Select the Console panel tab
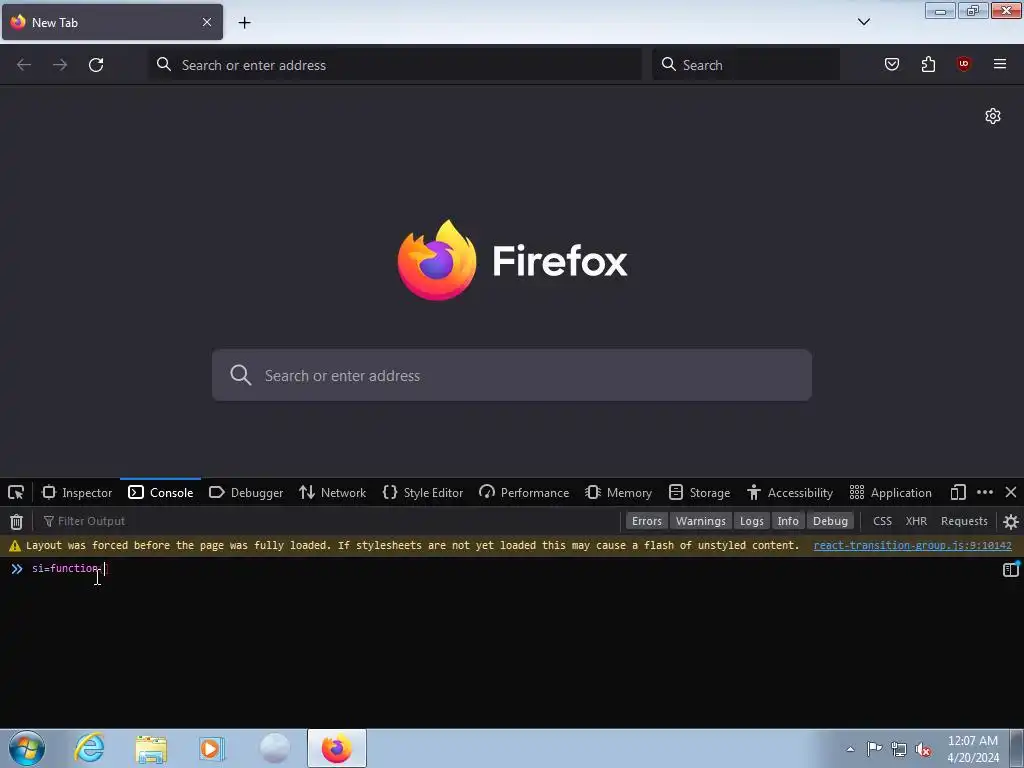1024x768 pixels. coord(161,492)
